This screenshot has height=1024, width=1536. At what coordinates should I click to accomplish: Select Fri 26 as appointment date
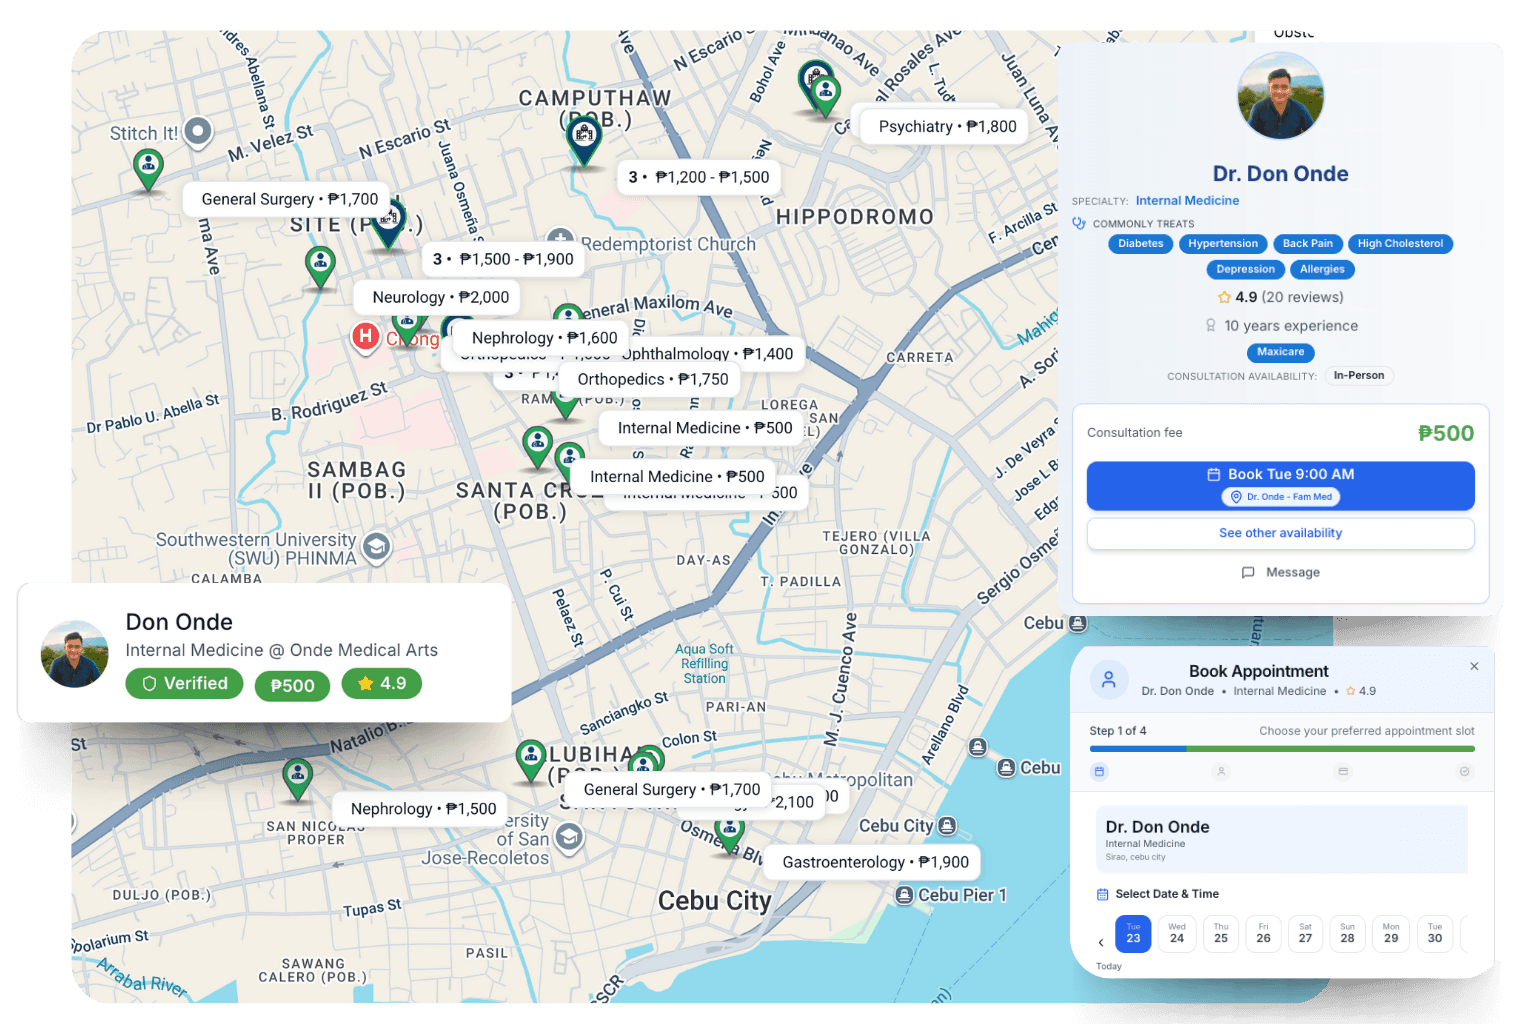1263,933
